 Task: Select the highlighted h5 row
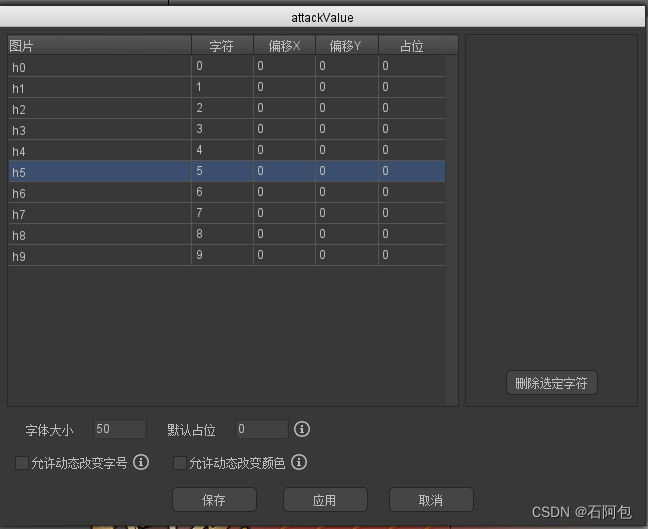tap(227, 171)
